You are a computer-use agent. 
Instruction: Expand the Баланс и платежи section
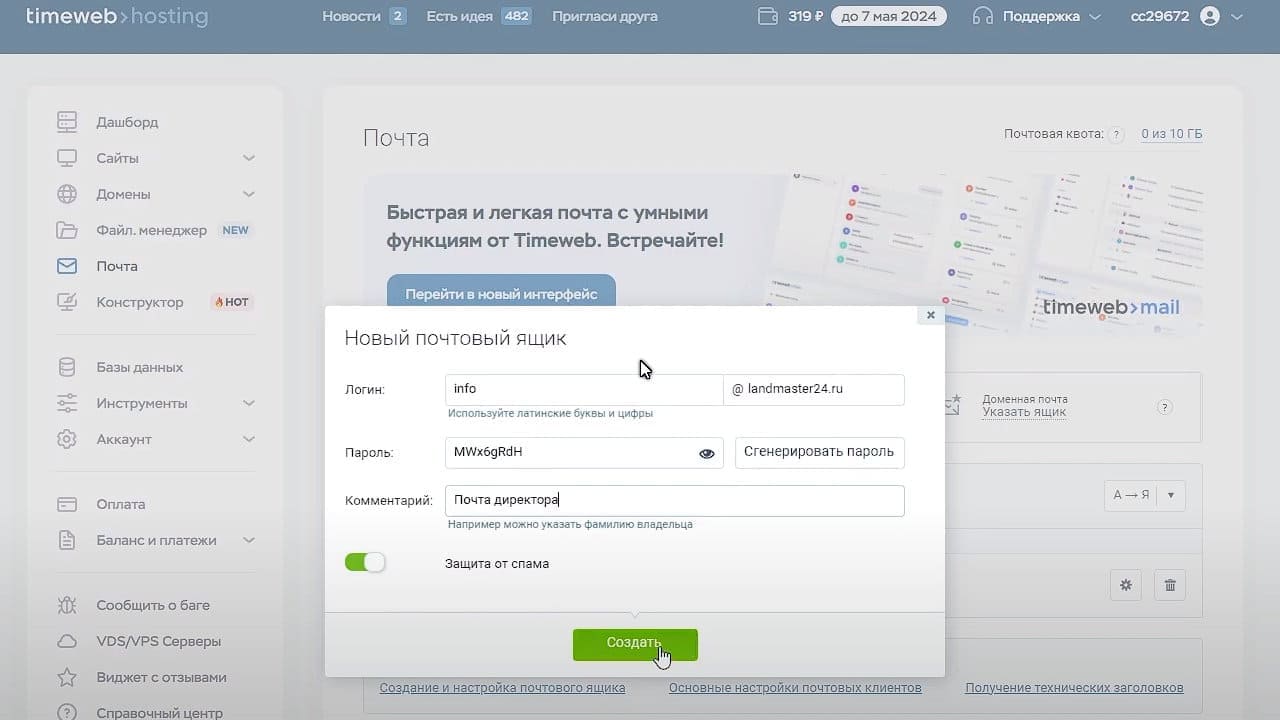click(x=249, y=540)
